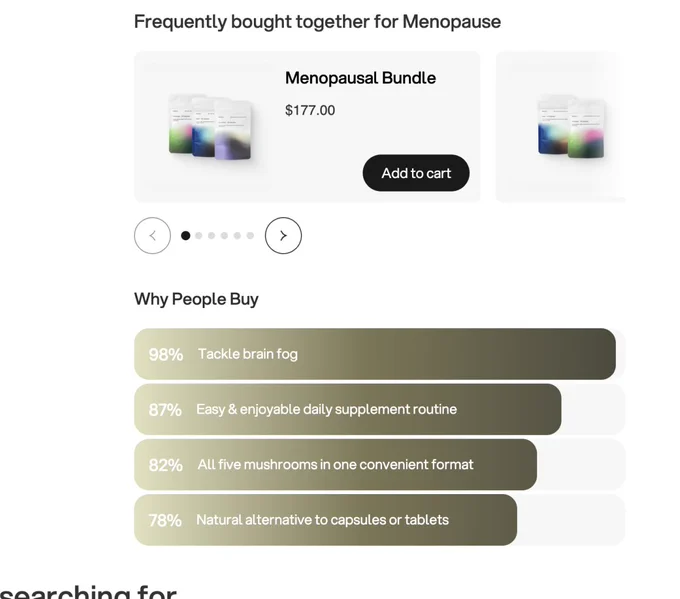
Task: Click the 87% Easy & enjoyable routine bar
Action: [x=347, y=409]
